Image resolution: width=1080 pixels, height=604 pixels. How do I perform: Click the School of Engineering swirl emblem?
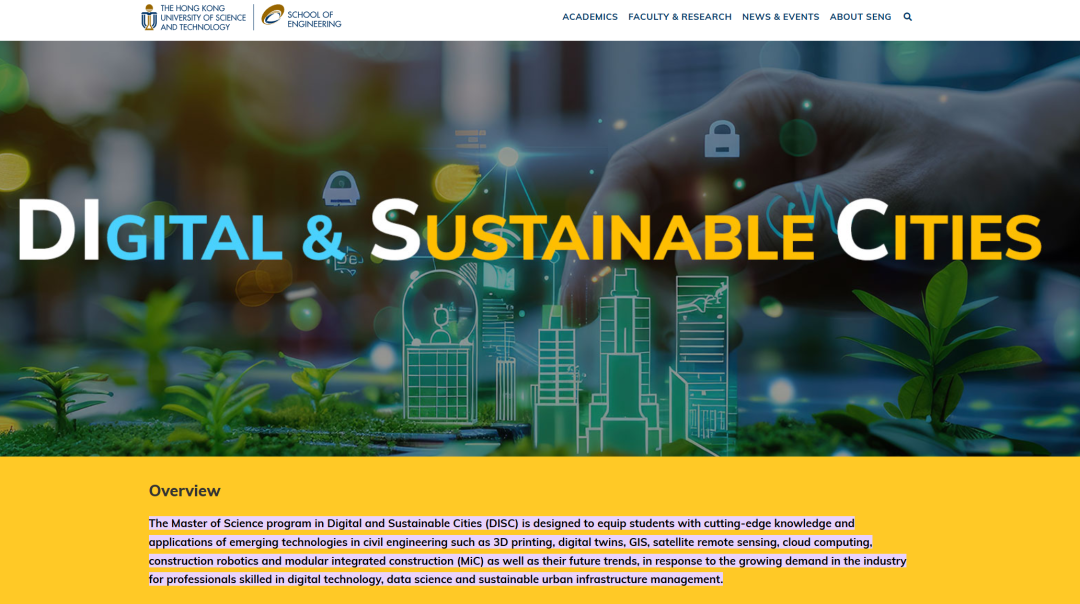(272, 15)
